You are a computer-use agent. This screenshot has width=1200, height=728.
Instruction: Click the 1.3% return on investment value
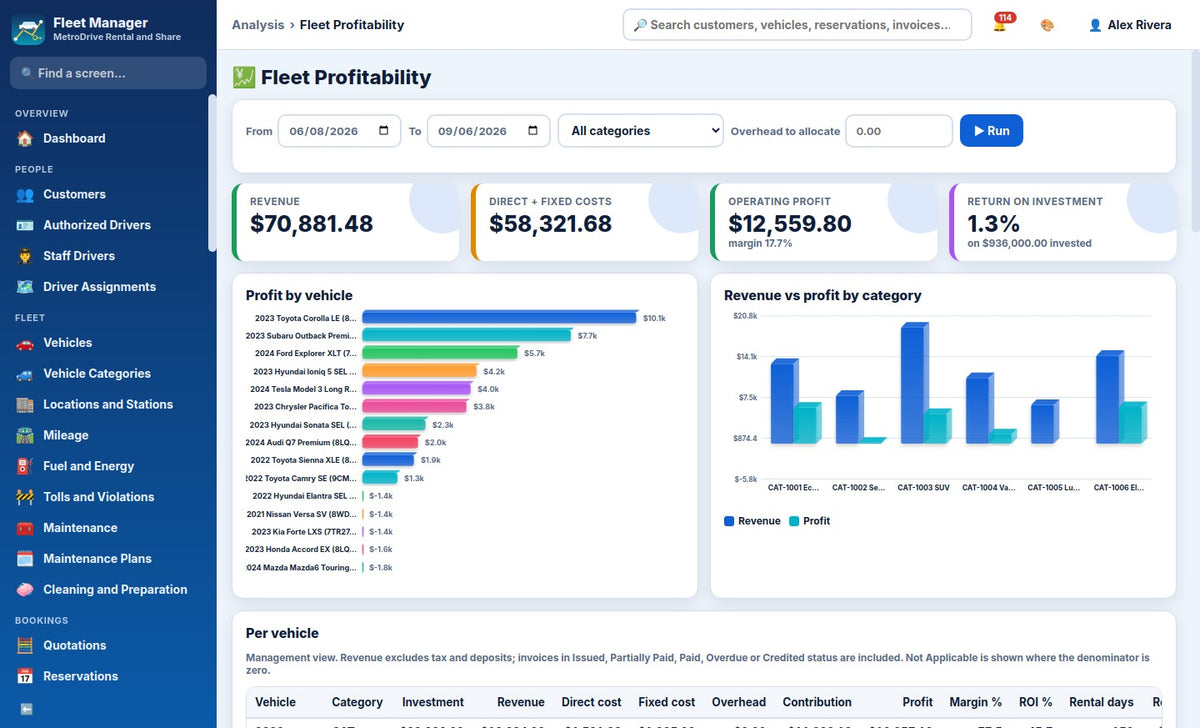point(994,224)
